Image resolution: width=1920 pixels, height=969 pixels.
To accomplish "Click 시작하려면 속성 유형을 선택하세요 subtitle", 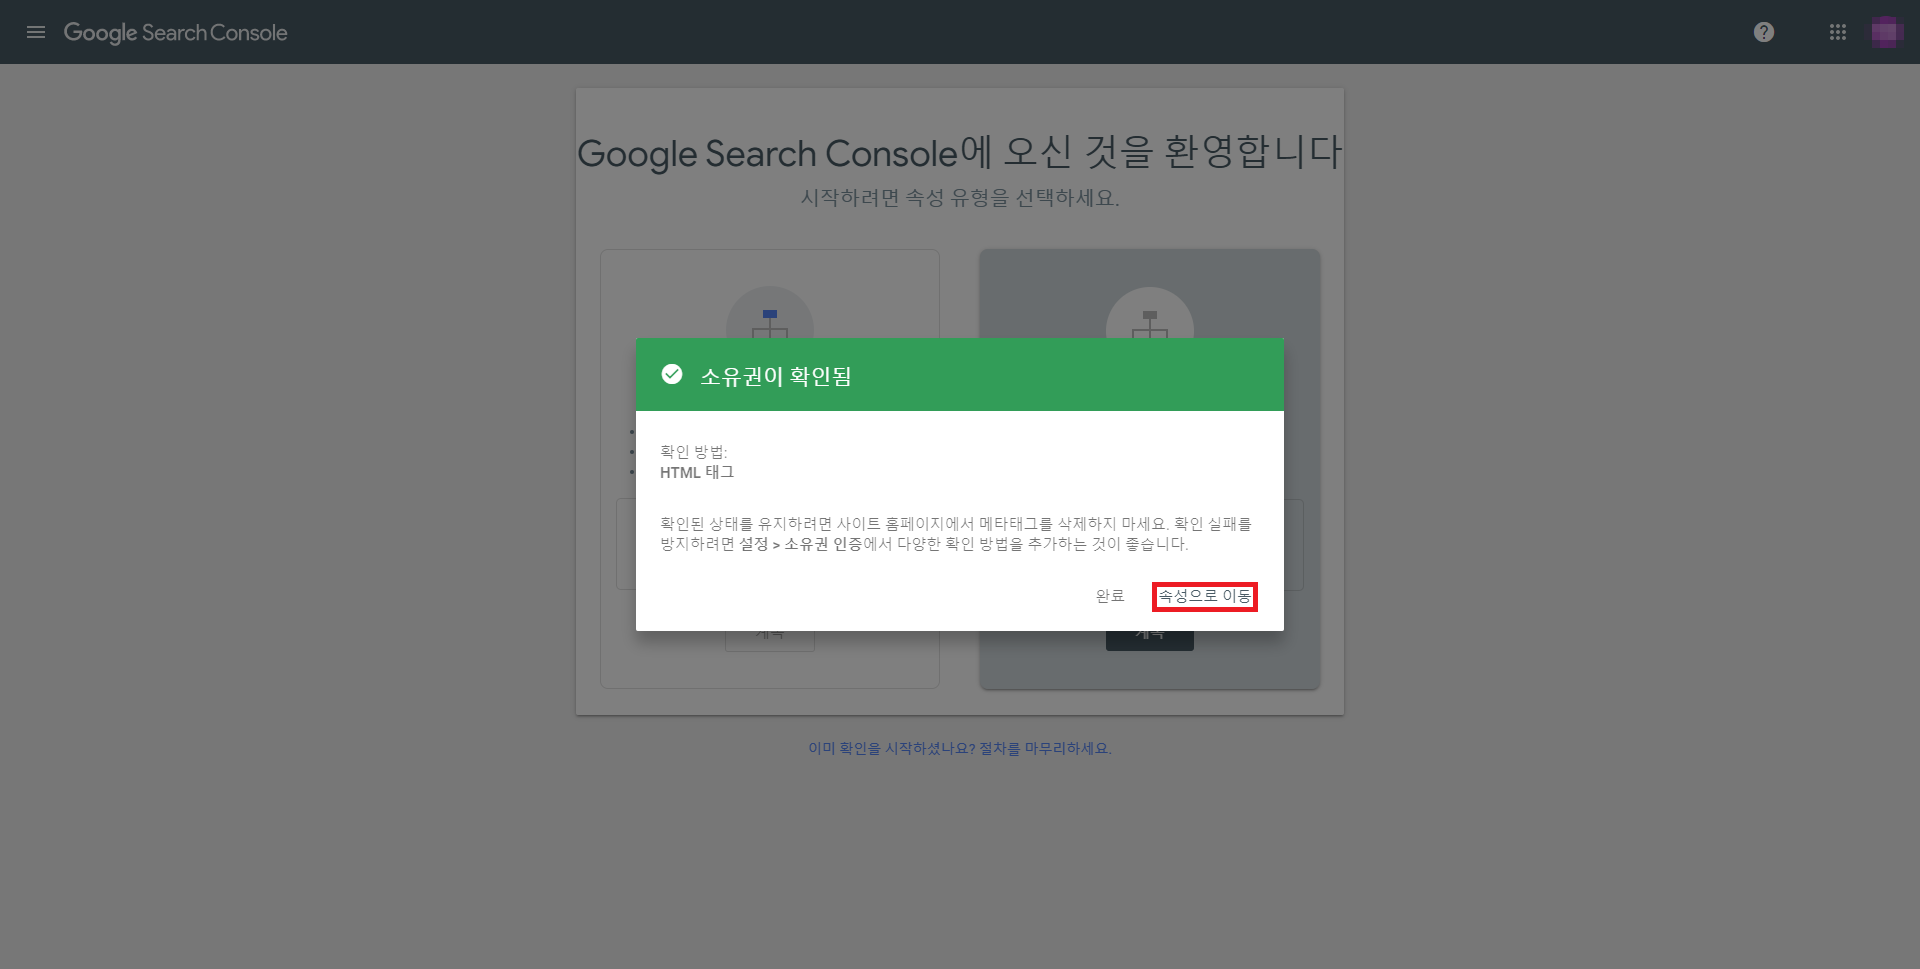I will click(x=960, y=198).
